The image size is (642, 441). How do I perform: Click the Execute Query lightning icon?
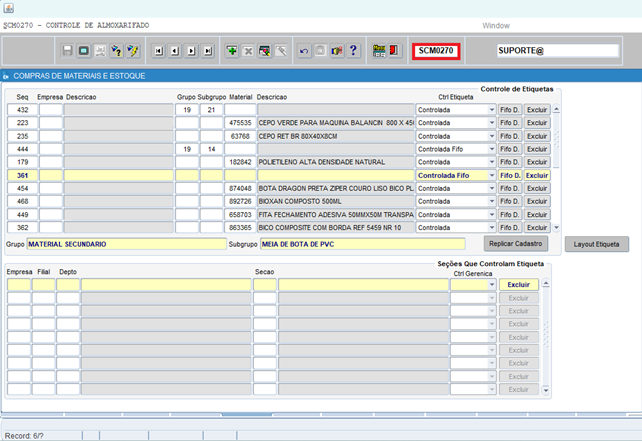[x=133, y=51]
